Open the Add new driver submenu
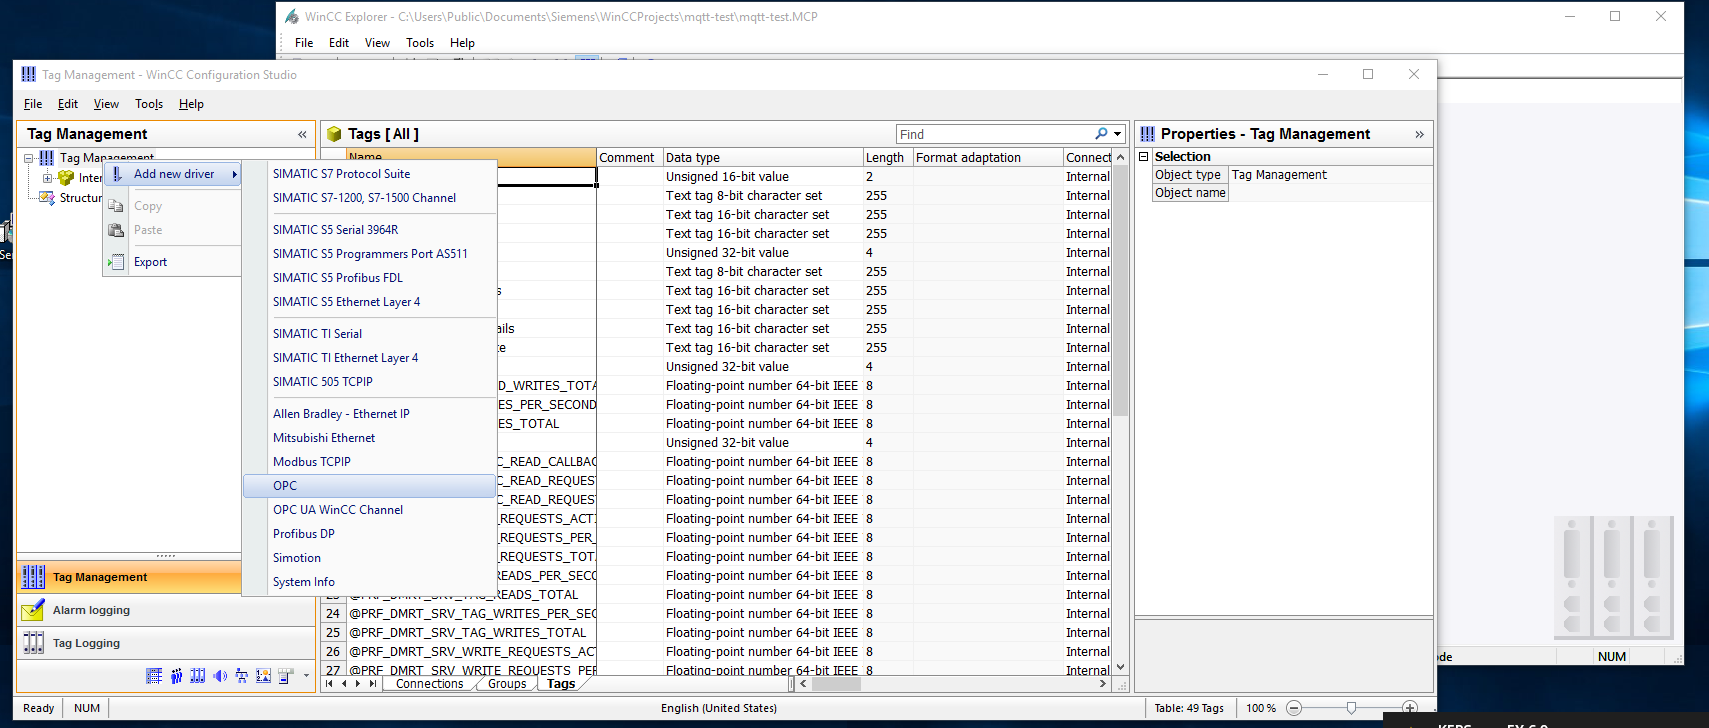The image size is (1709, 728). click(174, 174)
